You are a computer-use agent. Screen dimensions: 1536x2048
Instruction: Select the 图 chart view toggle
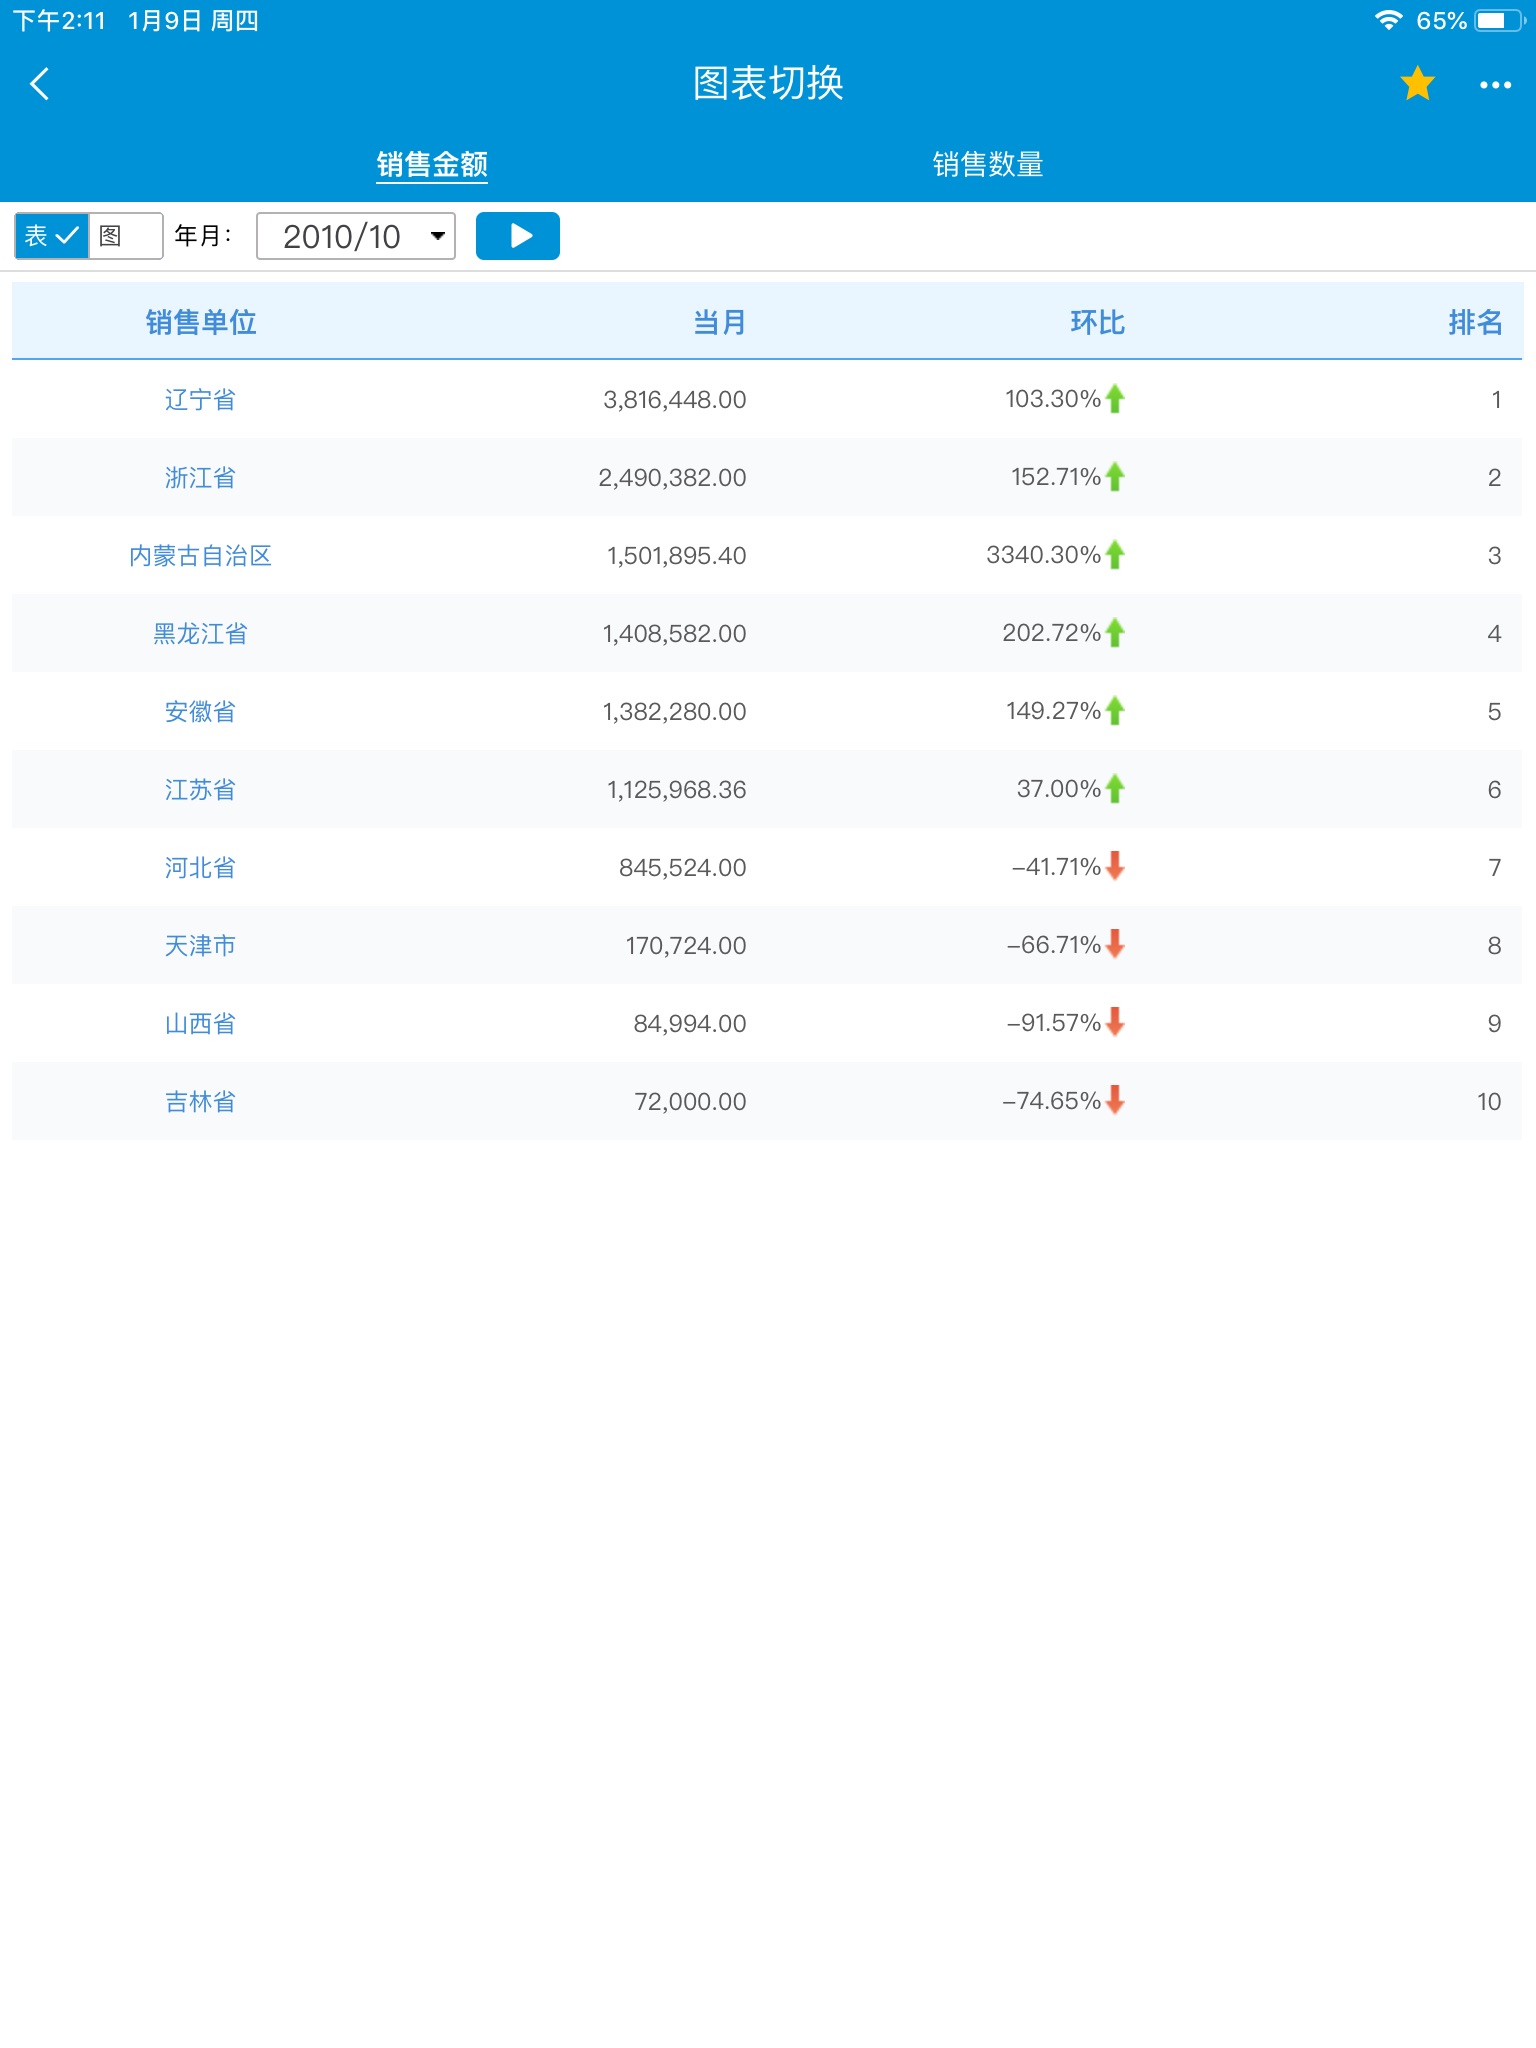tap(126, 236)
